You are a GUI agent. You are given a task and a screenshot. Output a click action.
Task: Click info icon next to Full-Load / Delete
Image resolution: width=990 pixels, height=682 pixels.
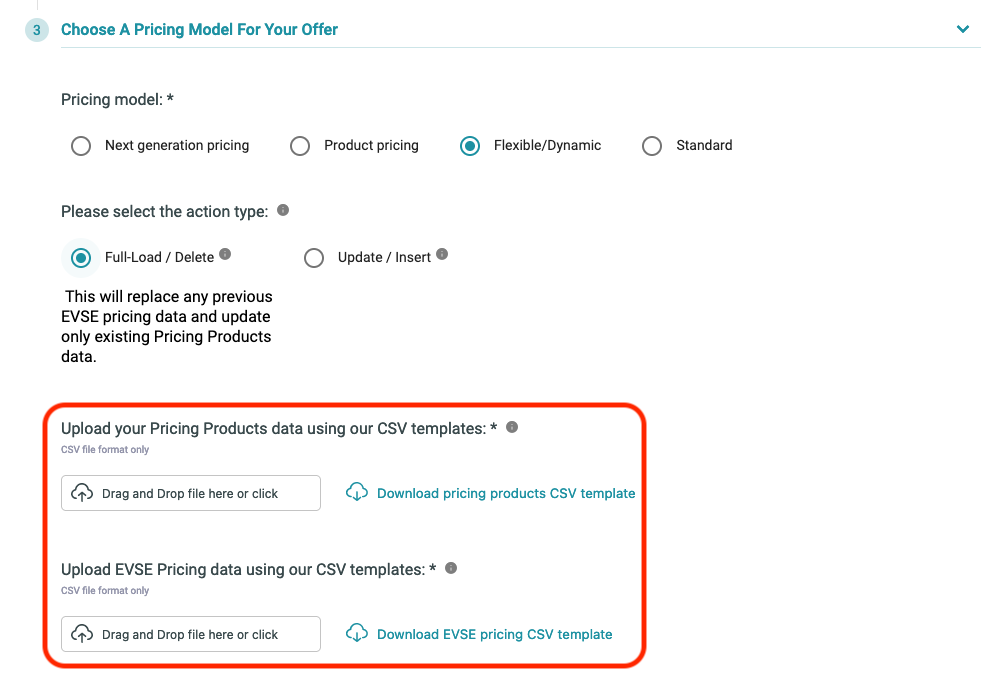click(225, 254)
